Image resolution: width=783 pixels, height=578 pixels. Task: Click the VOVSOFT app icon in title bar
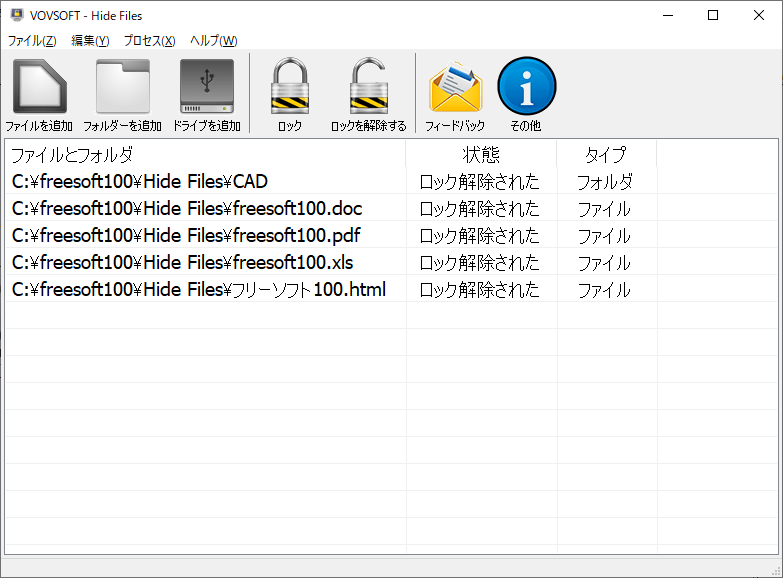pyautogui.click(x=17, y=15)
